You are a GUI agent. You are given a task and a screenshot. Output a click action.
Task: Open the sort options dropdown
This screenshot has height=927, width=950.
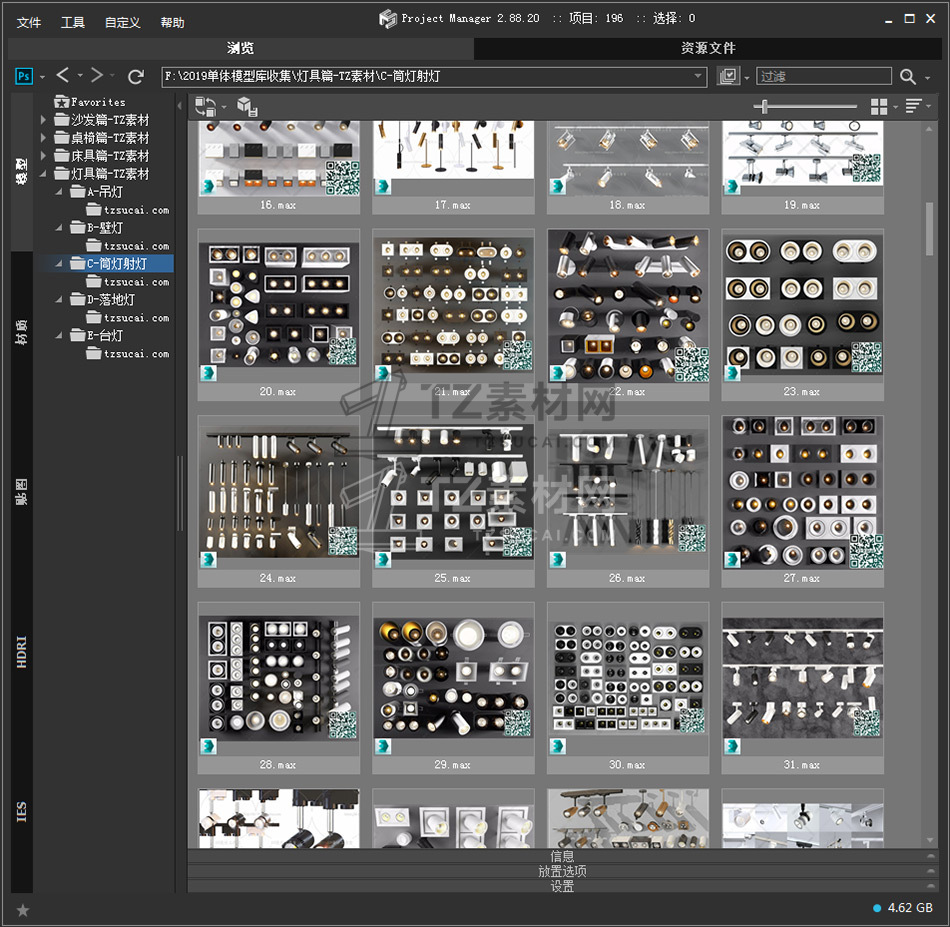coord(913,106)
